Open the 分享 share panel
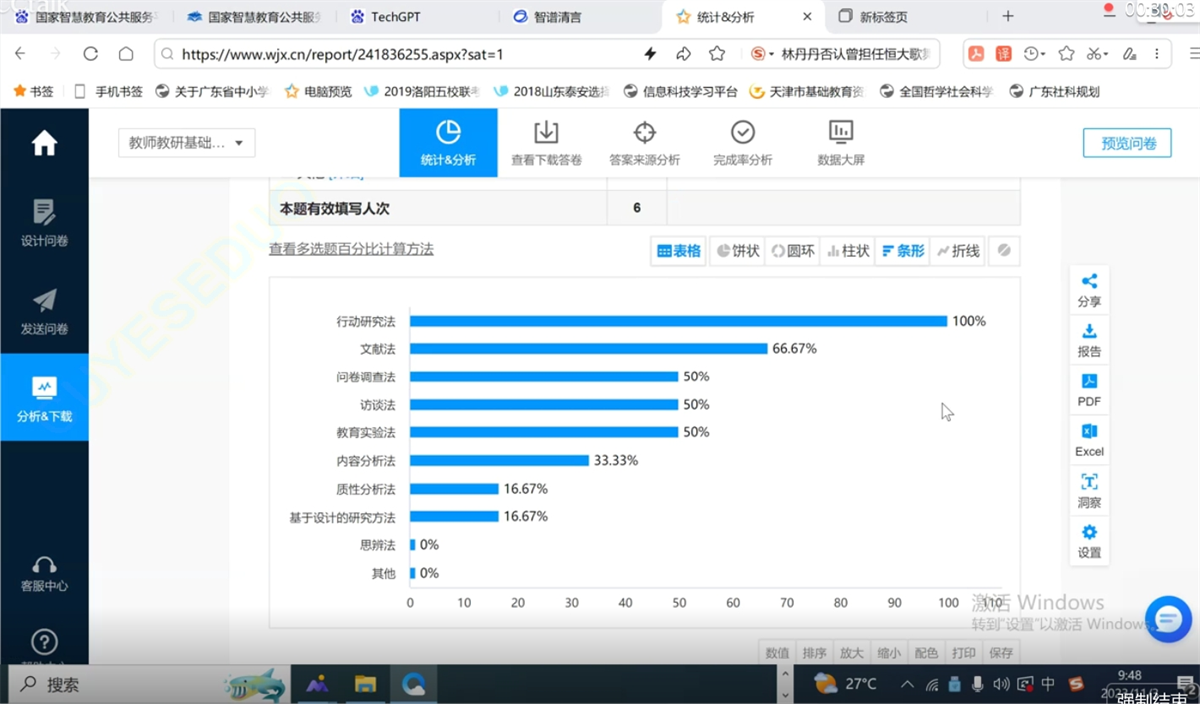Viewport: 1200px width, 704px height. tap(1089, 291)
